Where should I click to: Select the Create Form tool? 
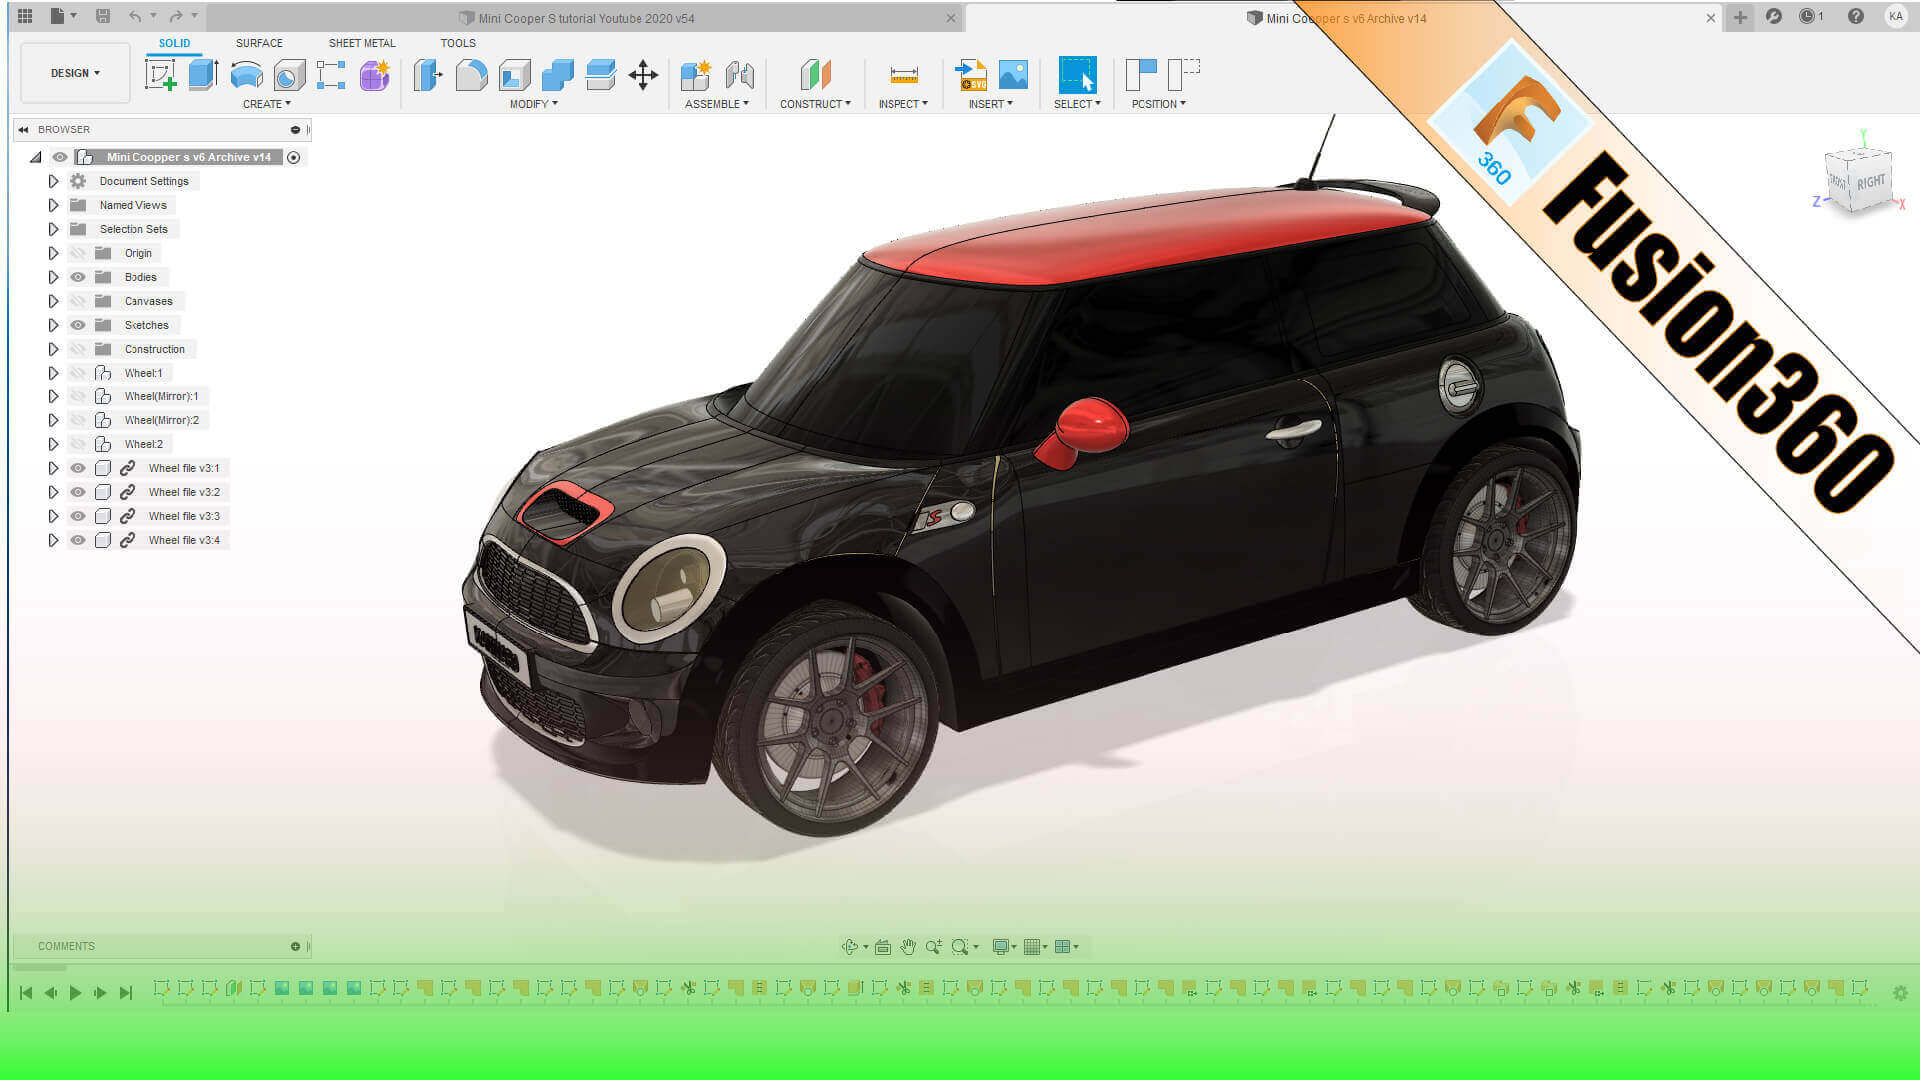click(x=374, y=75)
